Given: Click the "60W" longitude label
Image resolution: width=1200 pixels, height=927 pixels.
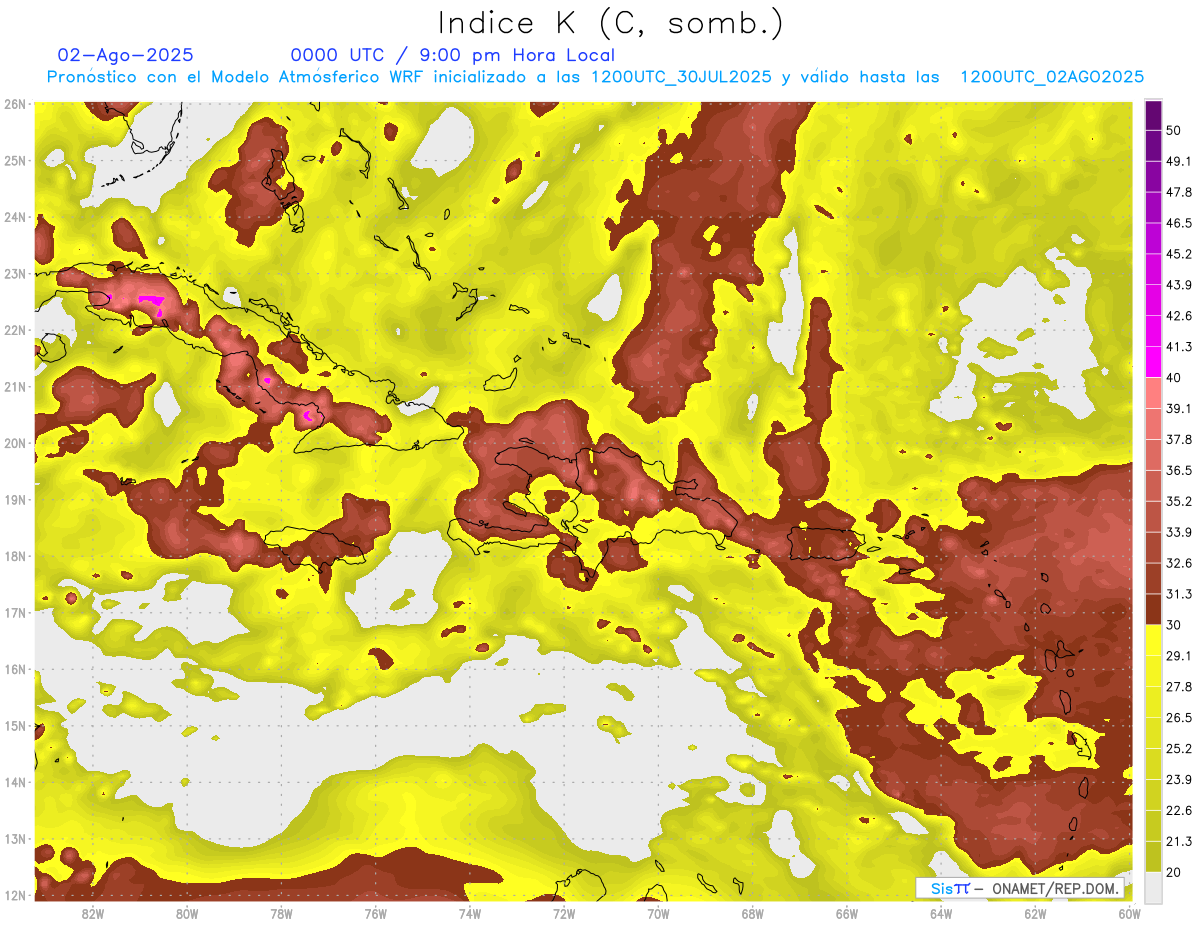Looking at the screenshot, I should coord(1129,913).
